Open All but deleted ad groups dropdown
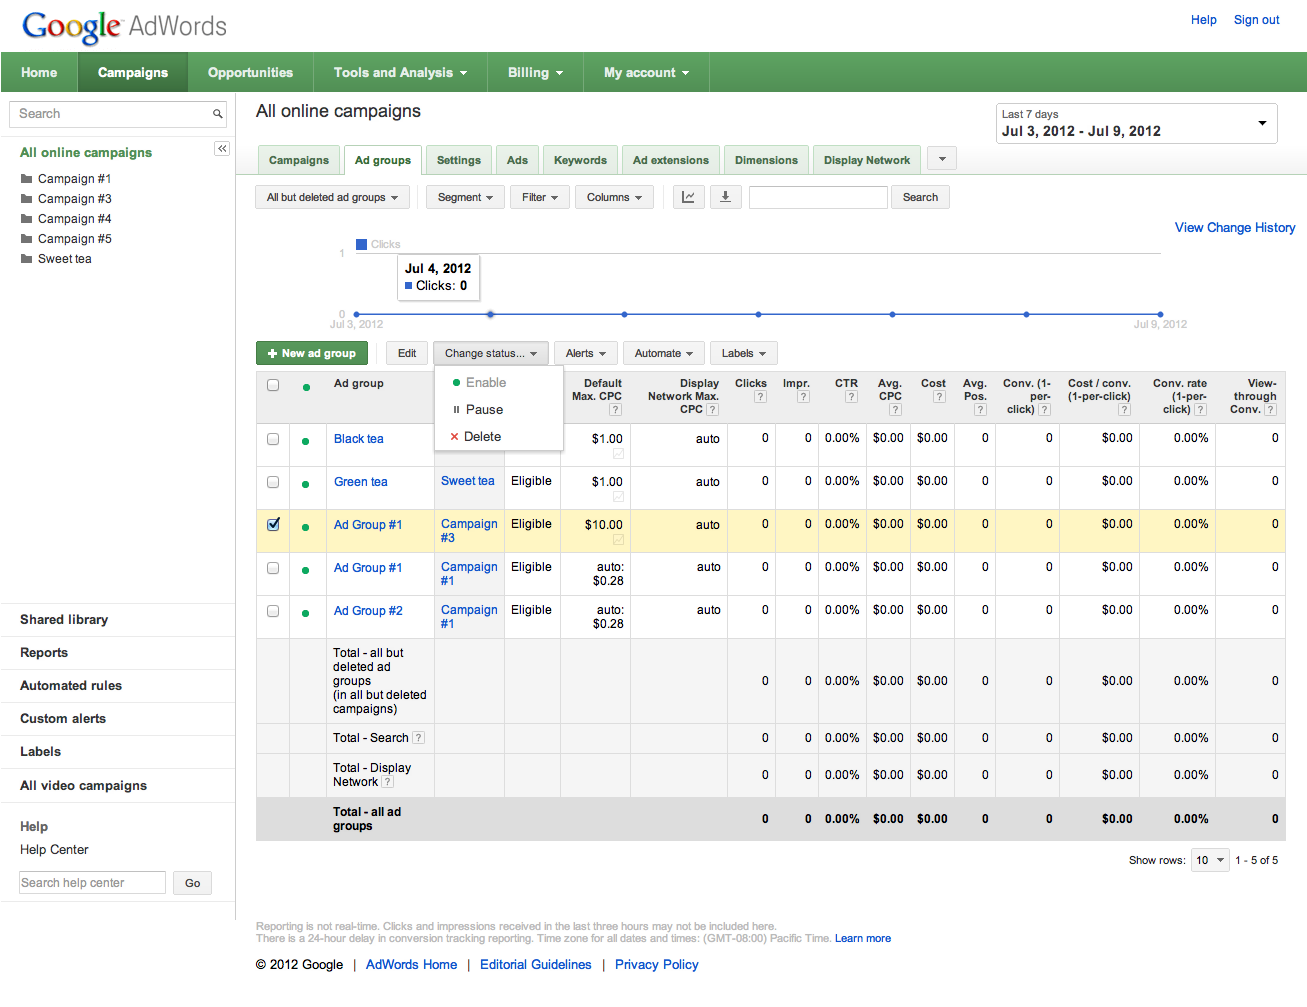 coord(332,197)
